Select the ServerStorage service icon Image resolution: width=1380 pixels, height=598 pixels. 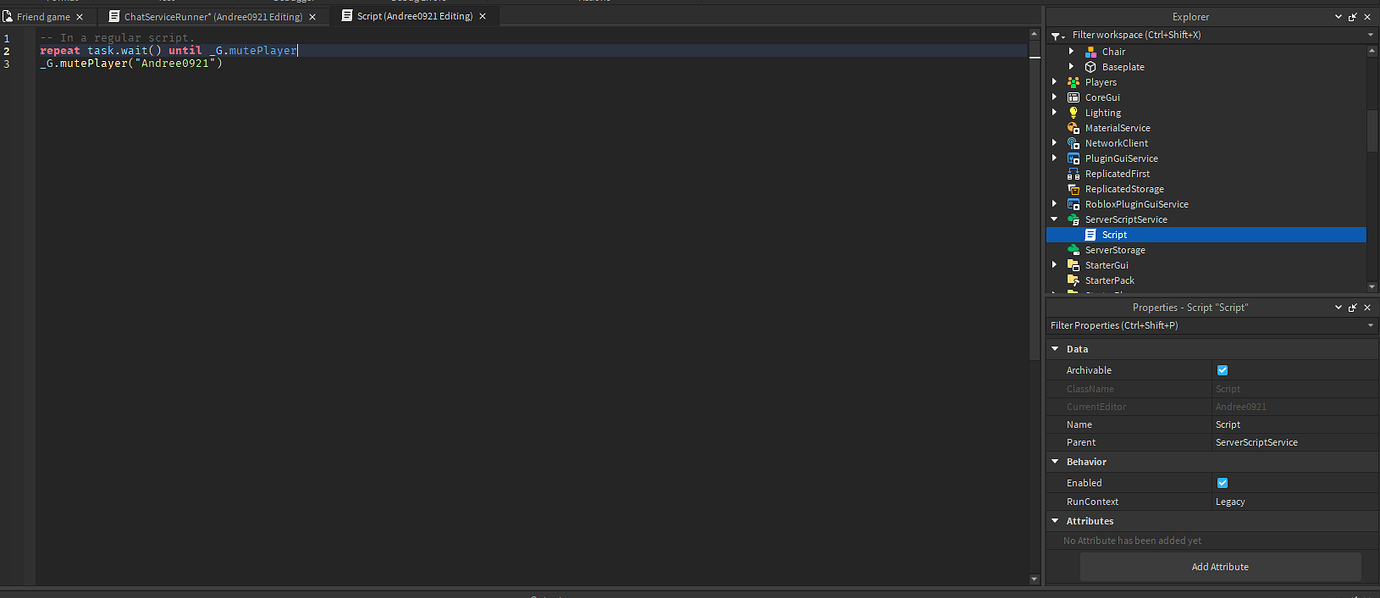pos(1074,249)
